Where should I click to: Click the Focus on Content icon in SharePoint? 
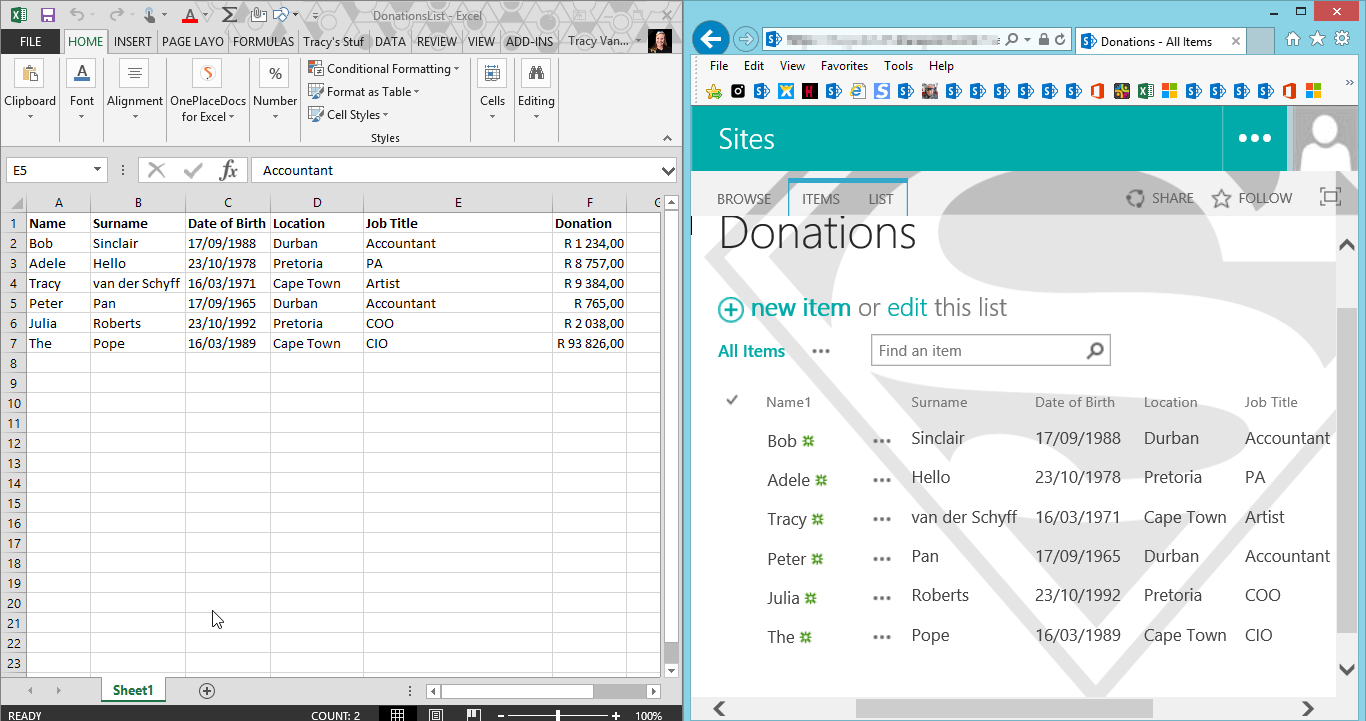[x=1330, y=197]
